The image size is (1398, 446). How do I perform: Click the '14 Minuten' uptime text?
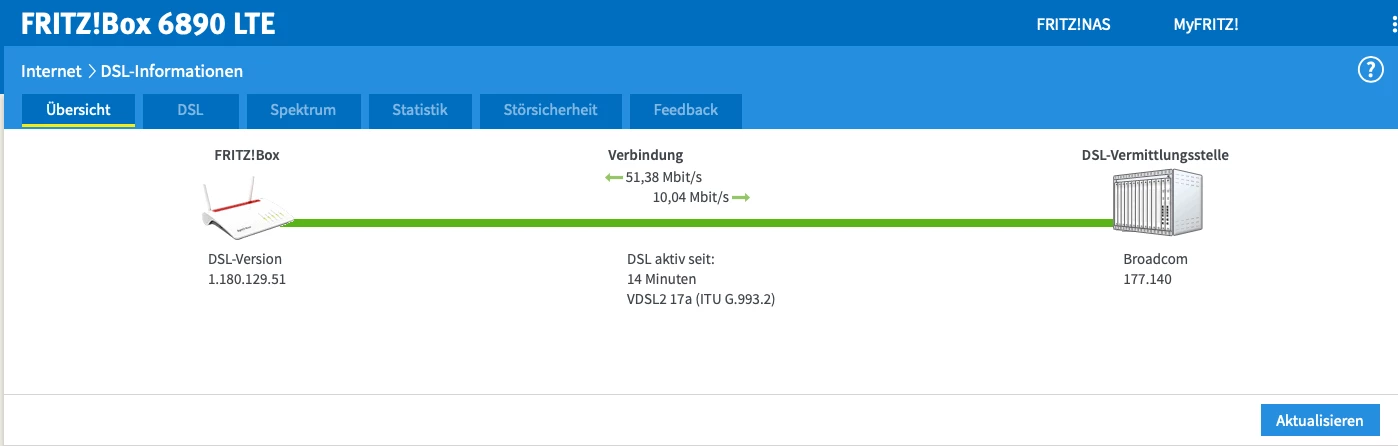click(x=661, y=279)
